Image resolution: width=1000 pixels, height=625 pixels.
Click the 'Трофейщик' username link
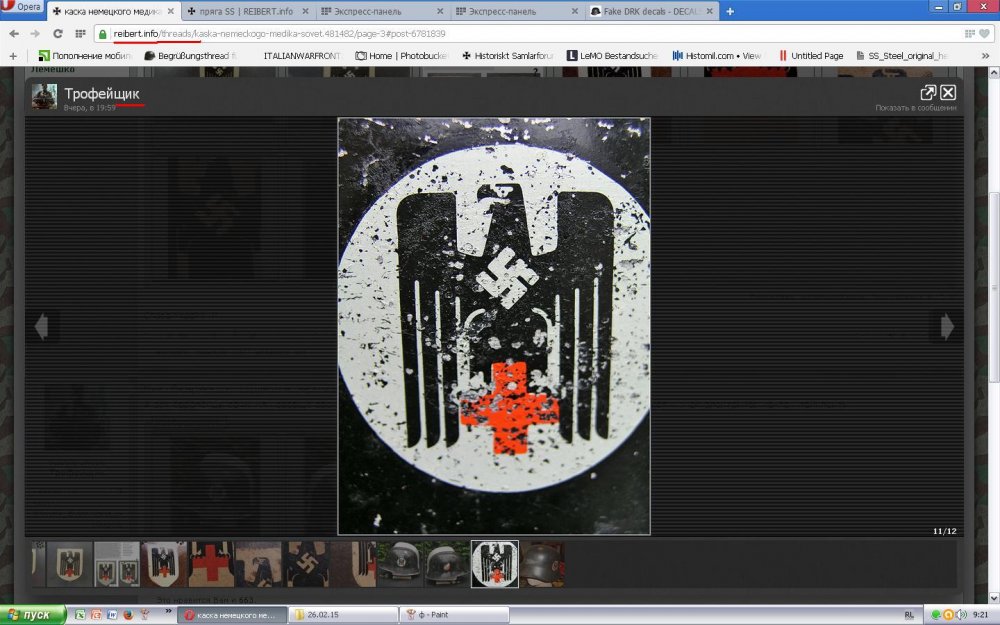tap(102, 93)
